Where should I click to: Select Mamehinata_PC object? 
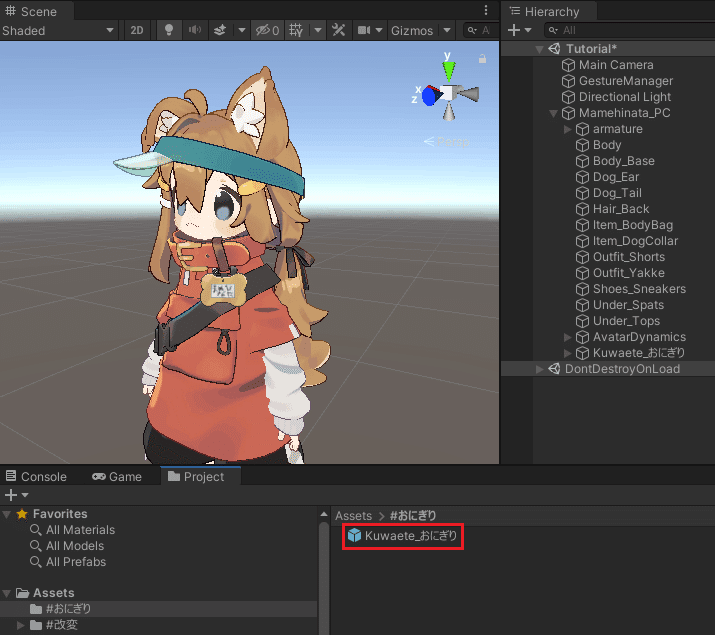(x=624, y=113)
